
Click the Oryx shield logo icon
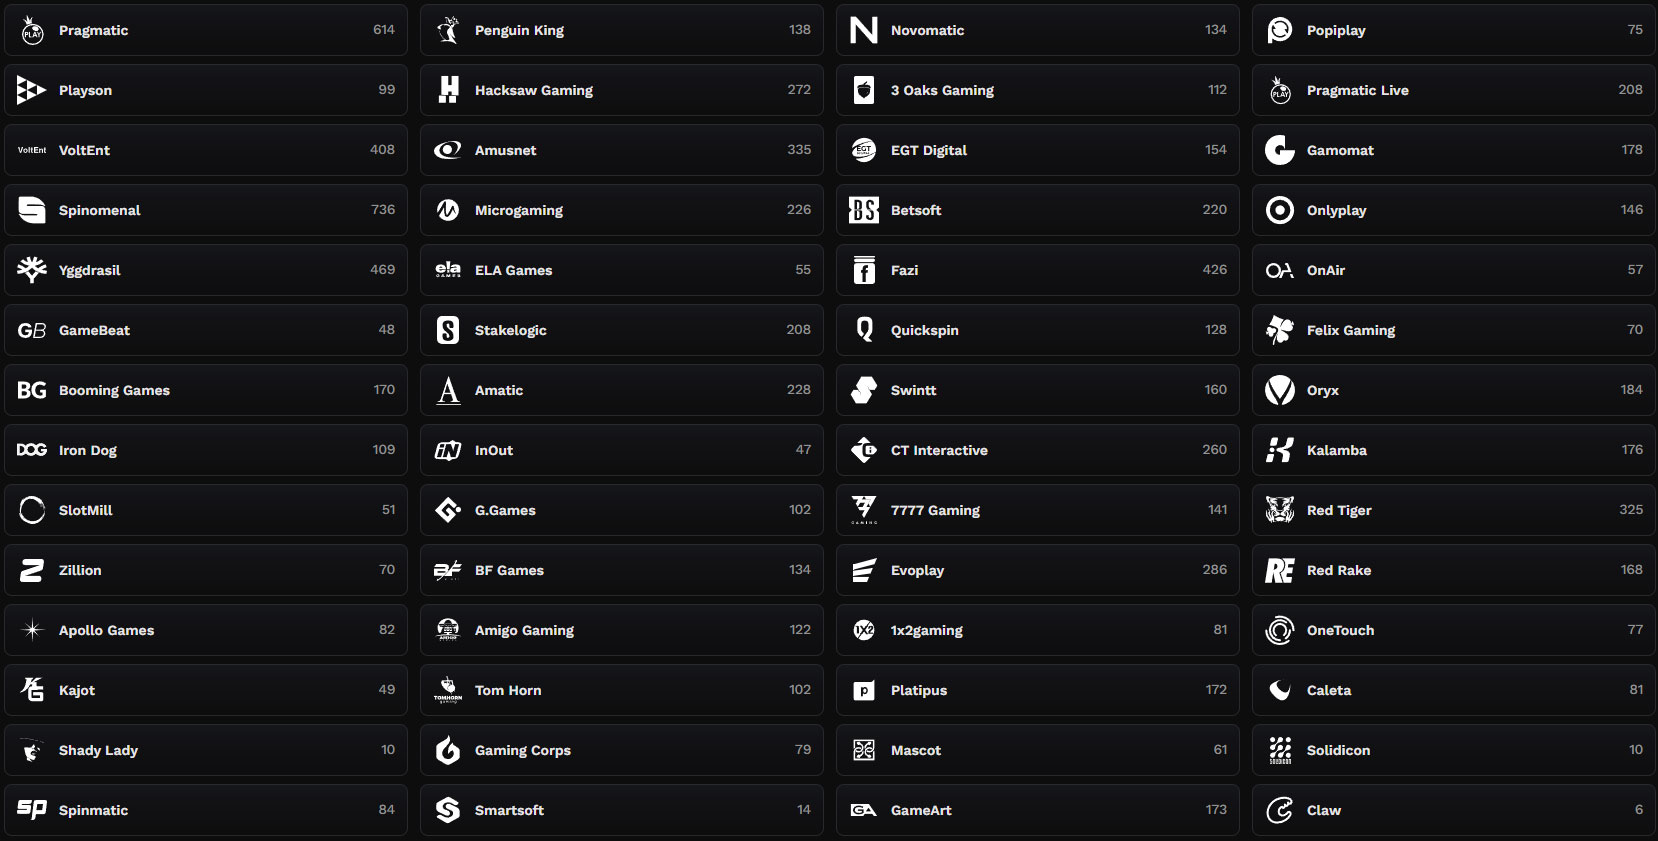tap(1280, 390)
